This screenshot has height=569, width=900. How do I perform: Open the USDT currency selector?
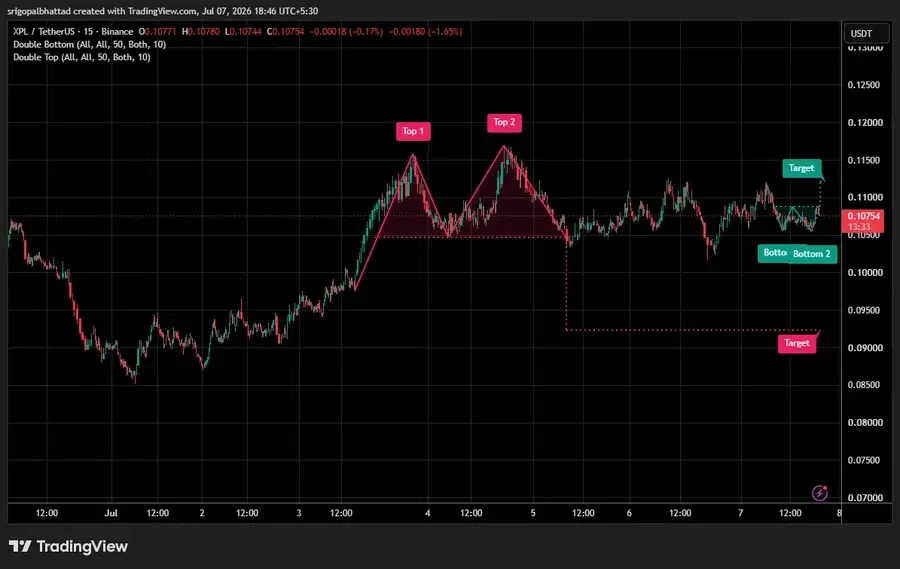(866, 33)
